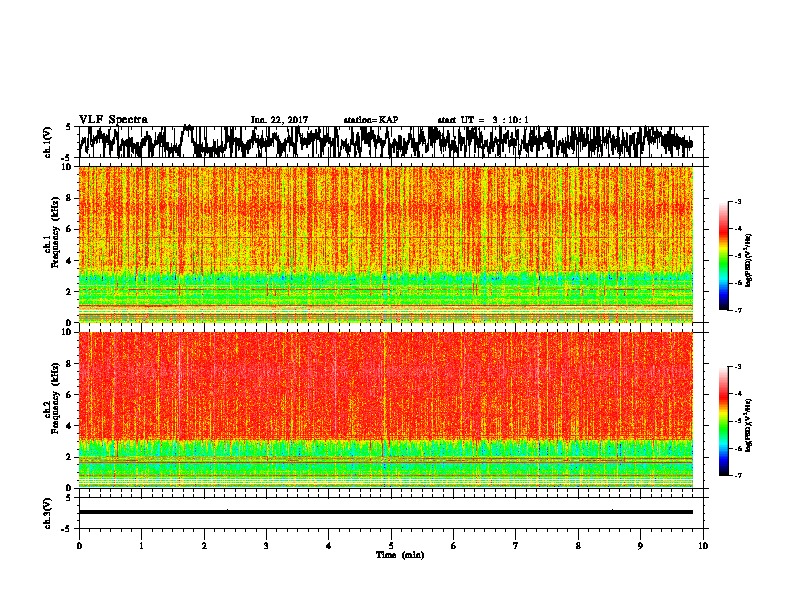Screen dimensions: 792x612
Task: Click the "station=KAP" header label
Action: pos(371,120)
